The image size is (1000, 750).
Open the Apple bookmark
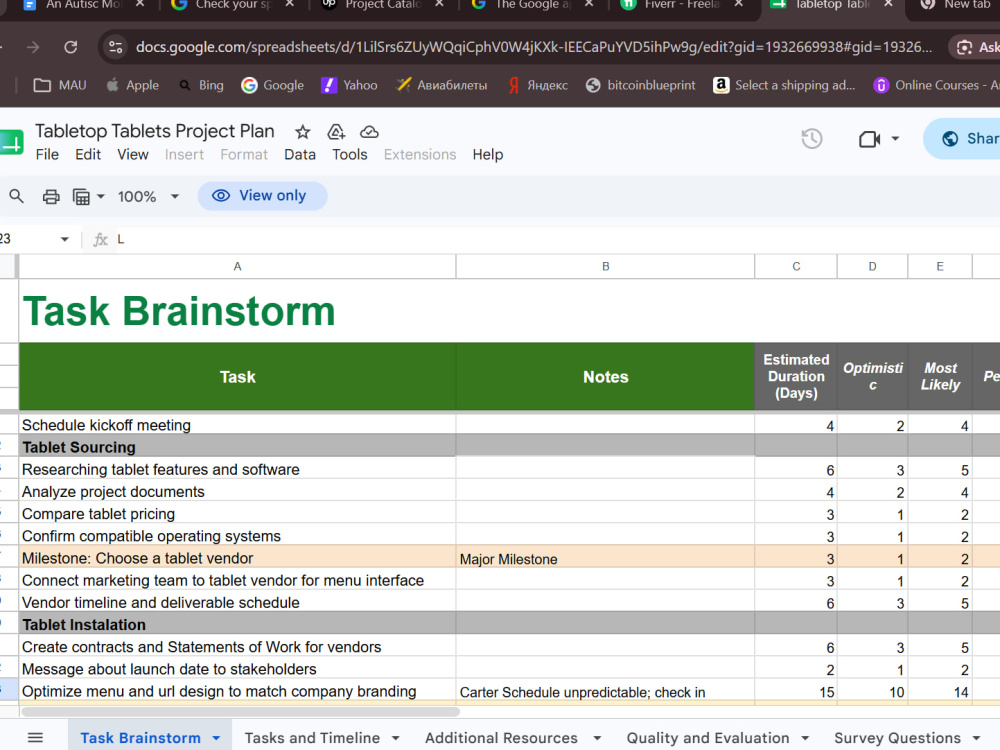[x=132, y=85]
